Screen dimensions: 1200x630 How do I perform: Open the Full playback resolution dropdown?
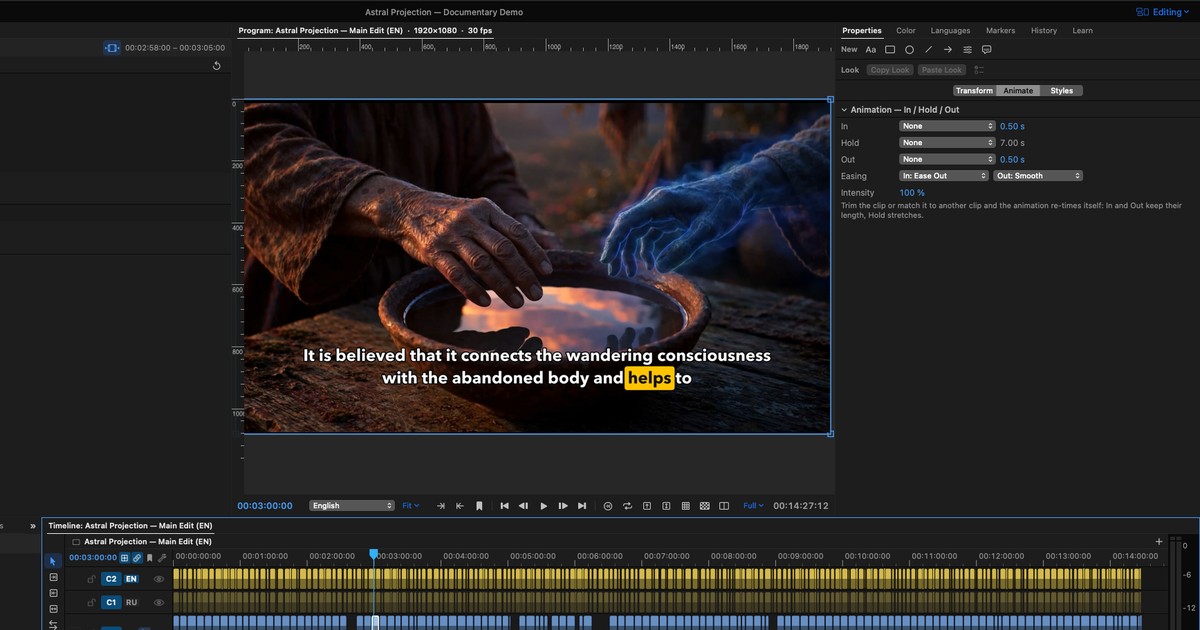pos(753,506)
